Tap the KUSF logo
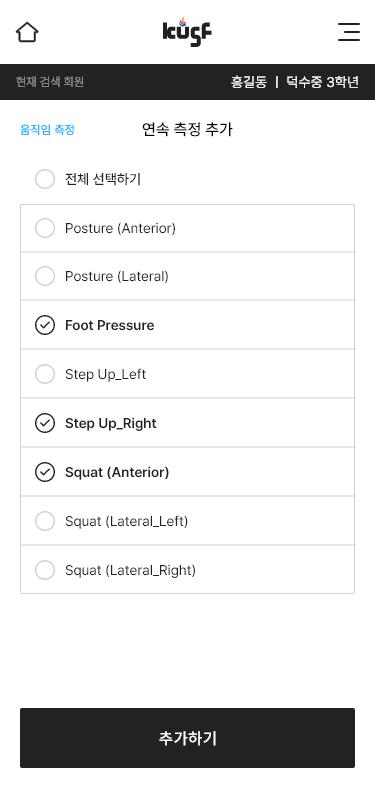The height and width of the screenshot is (812, 375). coord(187,32)
